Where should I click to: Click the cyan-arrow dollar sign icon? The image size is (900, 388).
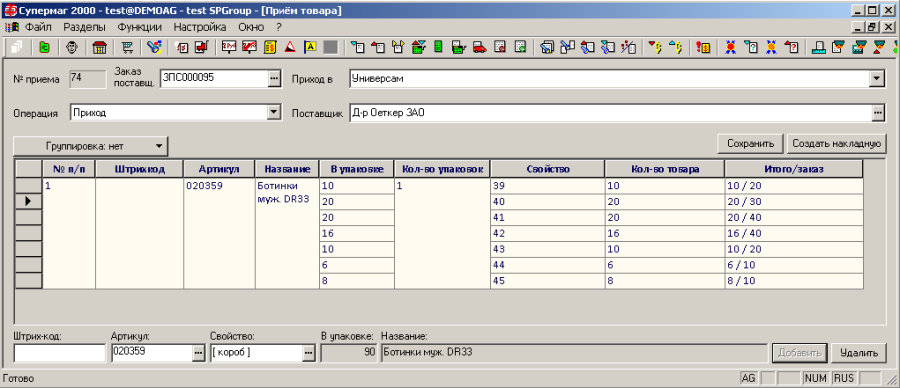[675, 47]
